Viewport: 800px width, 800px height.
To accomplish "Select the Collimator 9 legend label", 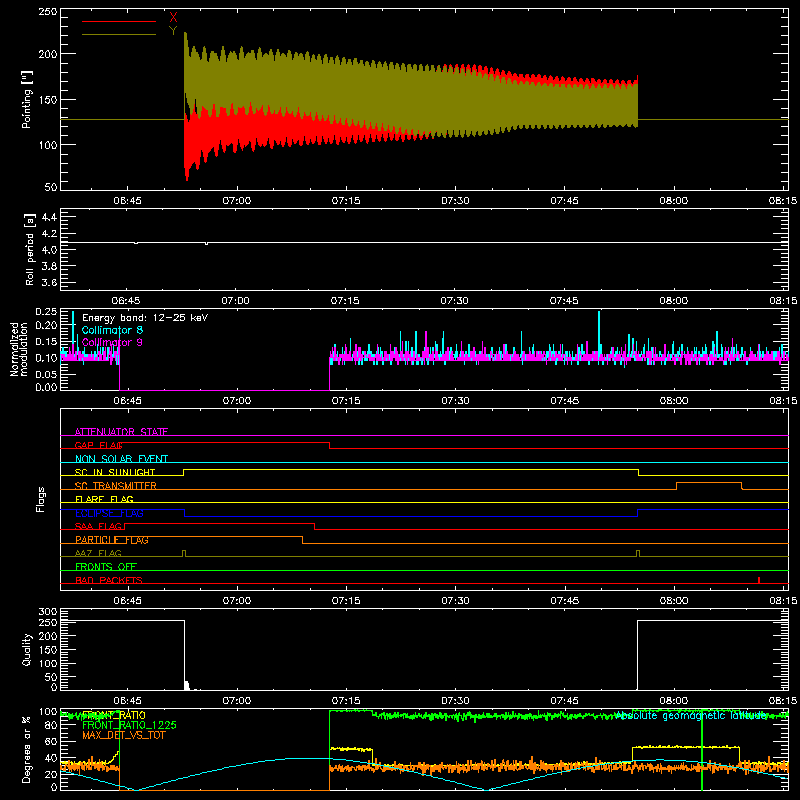I will coord(112,342).
